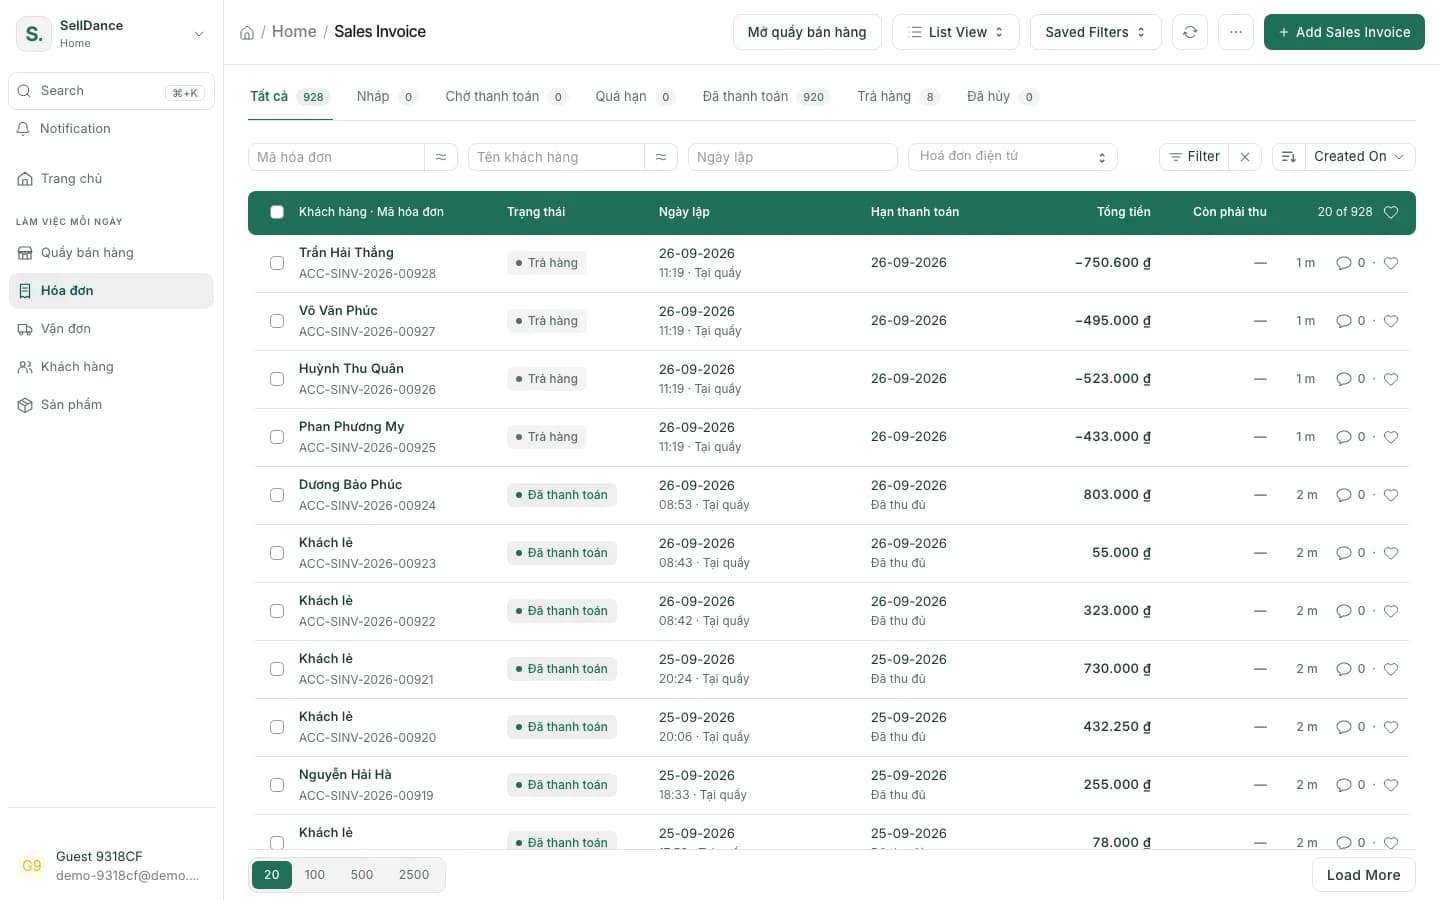Open the Guest 9318CF user profile
This screenshot has height=900, width=1440.
point(111,866)
